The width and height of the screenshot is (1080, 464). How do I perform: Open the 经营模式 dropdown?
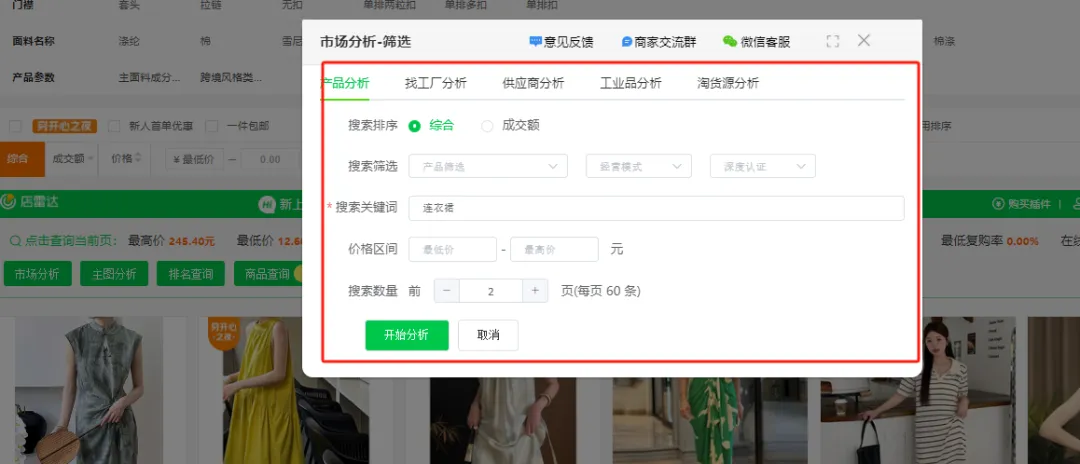point(638,166)
